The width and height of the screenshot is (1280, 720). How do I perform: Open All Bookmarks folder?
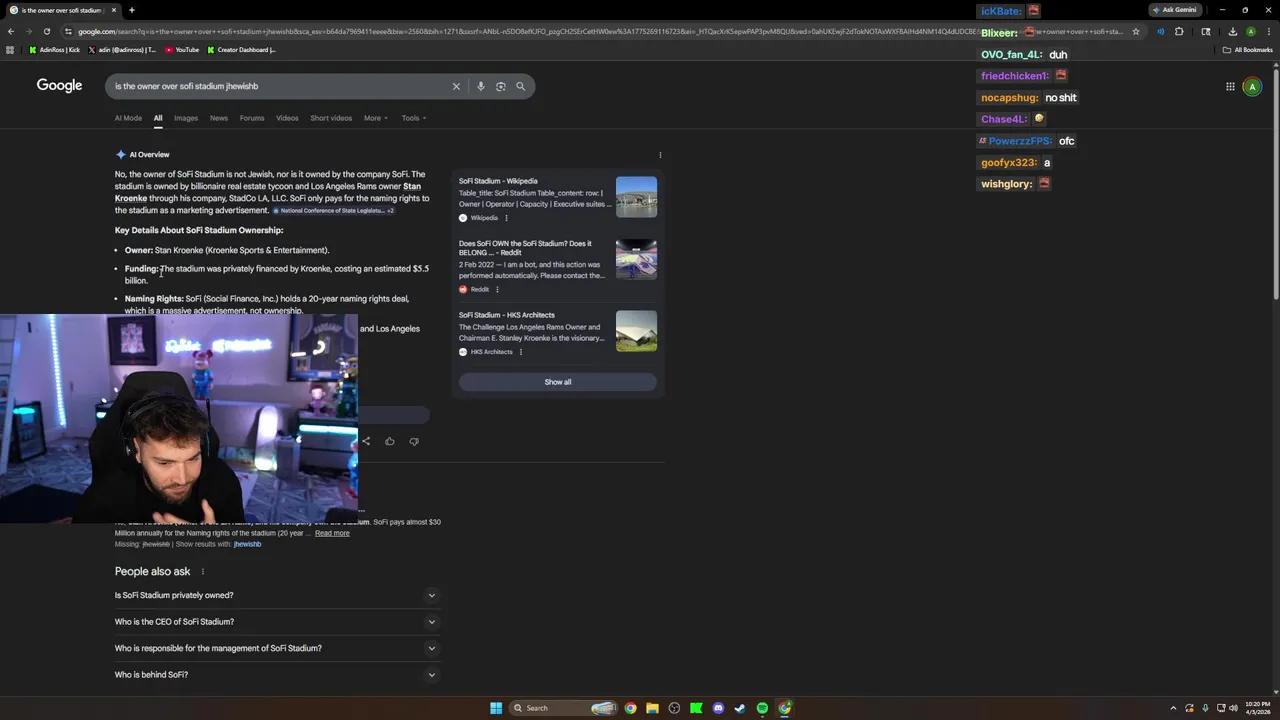point(1248,50)
